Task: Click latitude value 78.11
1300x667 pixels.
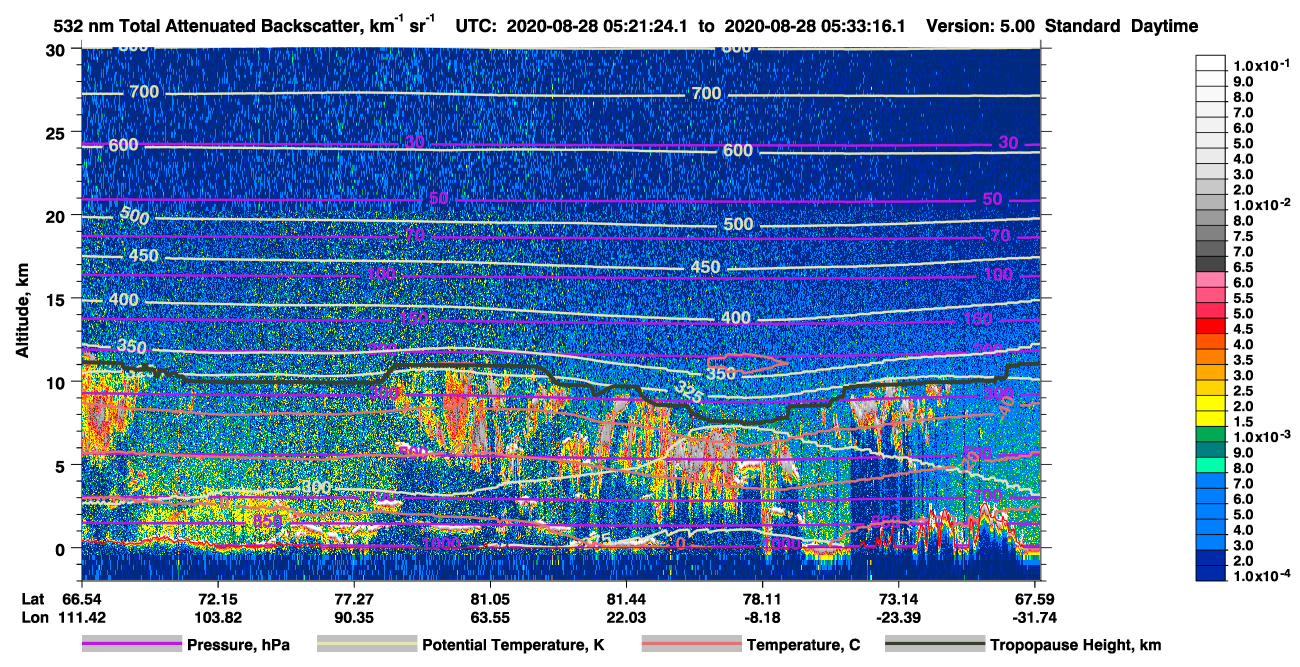Action: click(x=761, y=599)
